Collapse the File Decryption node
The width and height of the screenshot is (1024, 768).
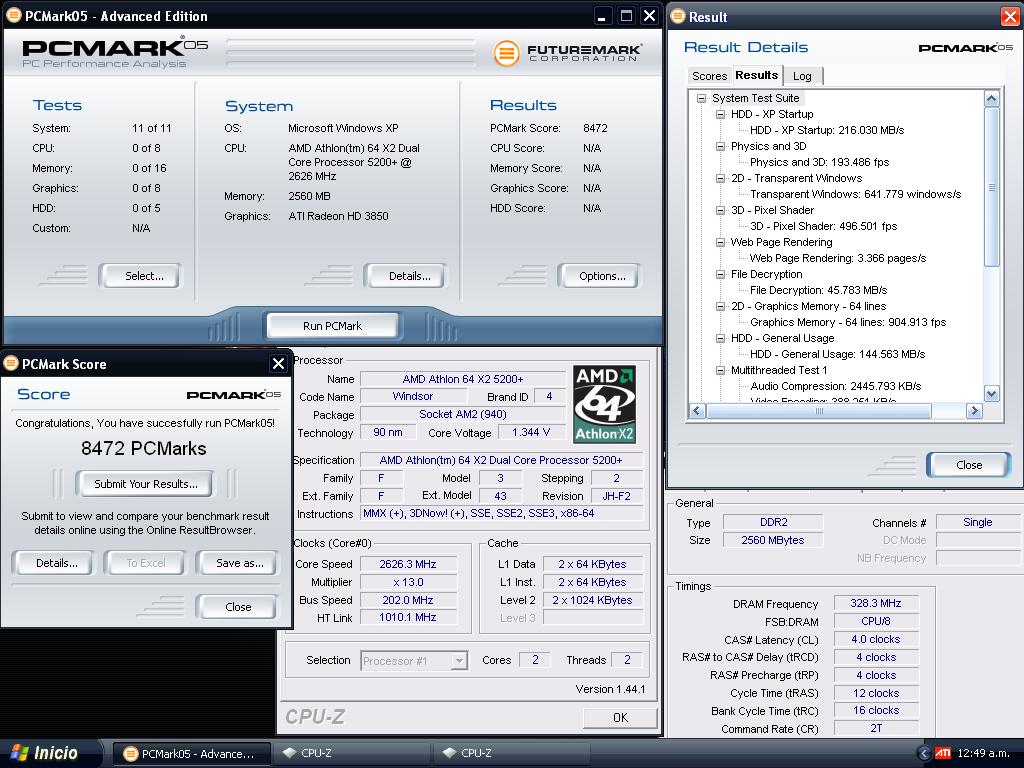click(x=720, y=274)
